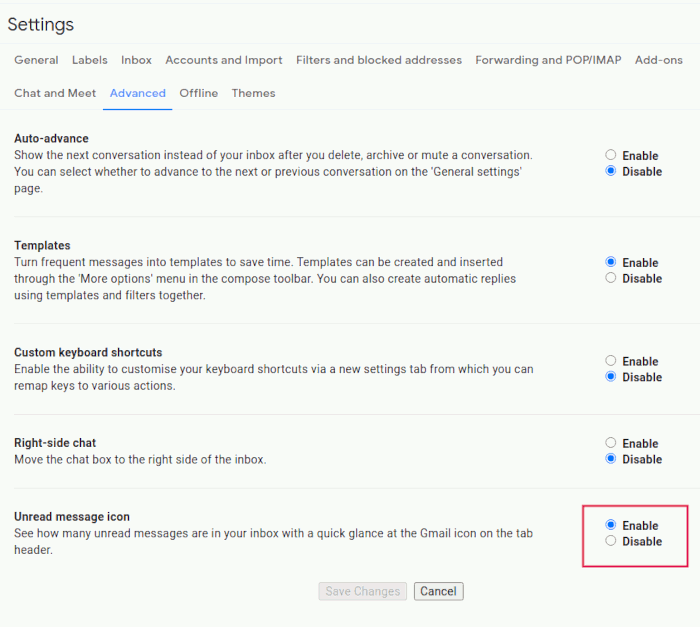Switch to Forwarding and POP/IMAP tab
This screenshot has width=700, height=627.
[x=548, y=60]
